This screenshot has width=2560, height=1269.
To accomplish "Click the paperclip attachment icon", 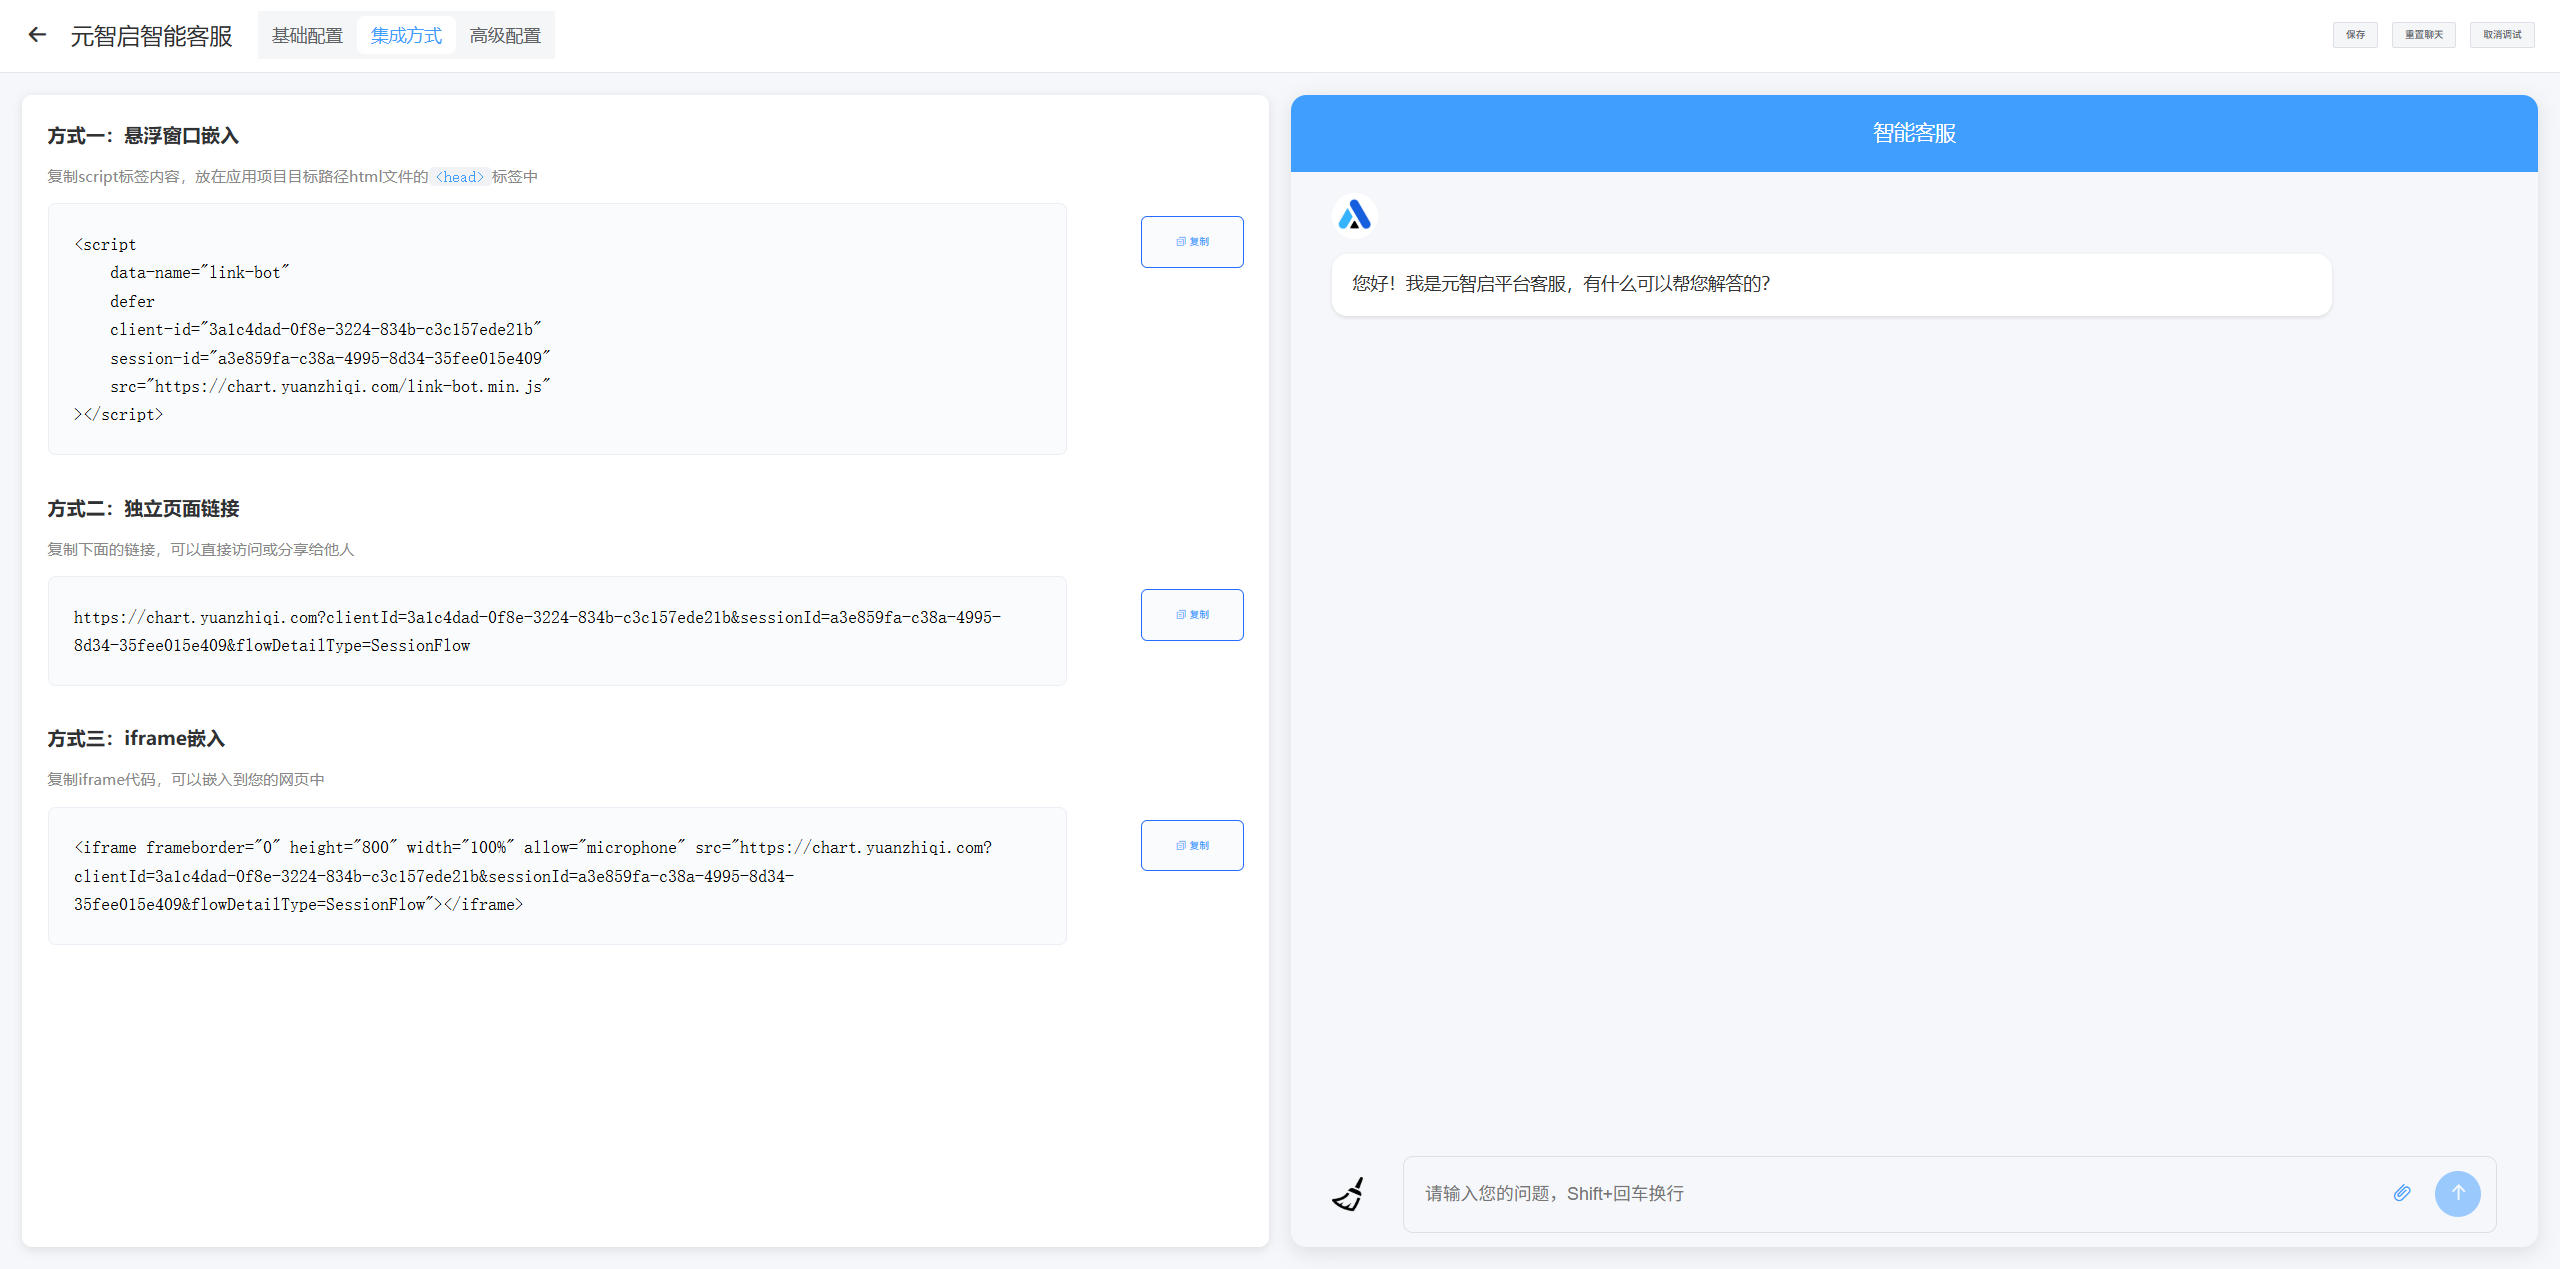I will point(2402,1193).
